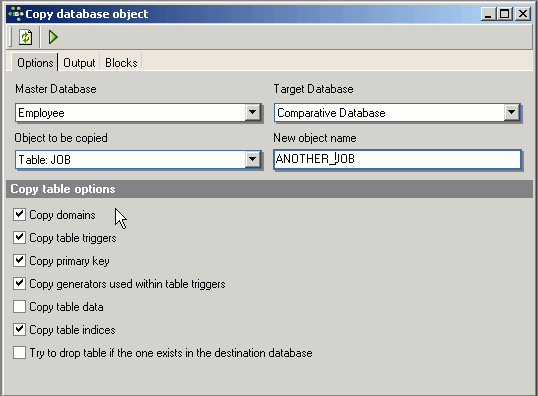
Task: Run copy with the green play icon
Action: (53, 37)
